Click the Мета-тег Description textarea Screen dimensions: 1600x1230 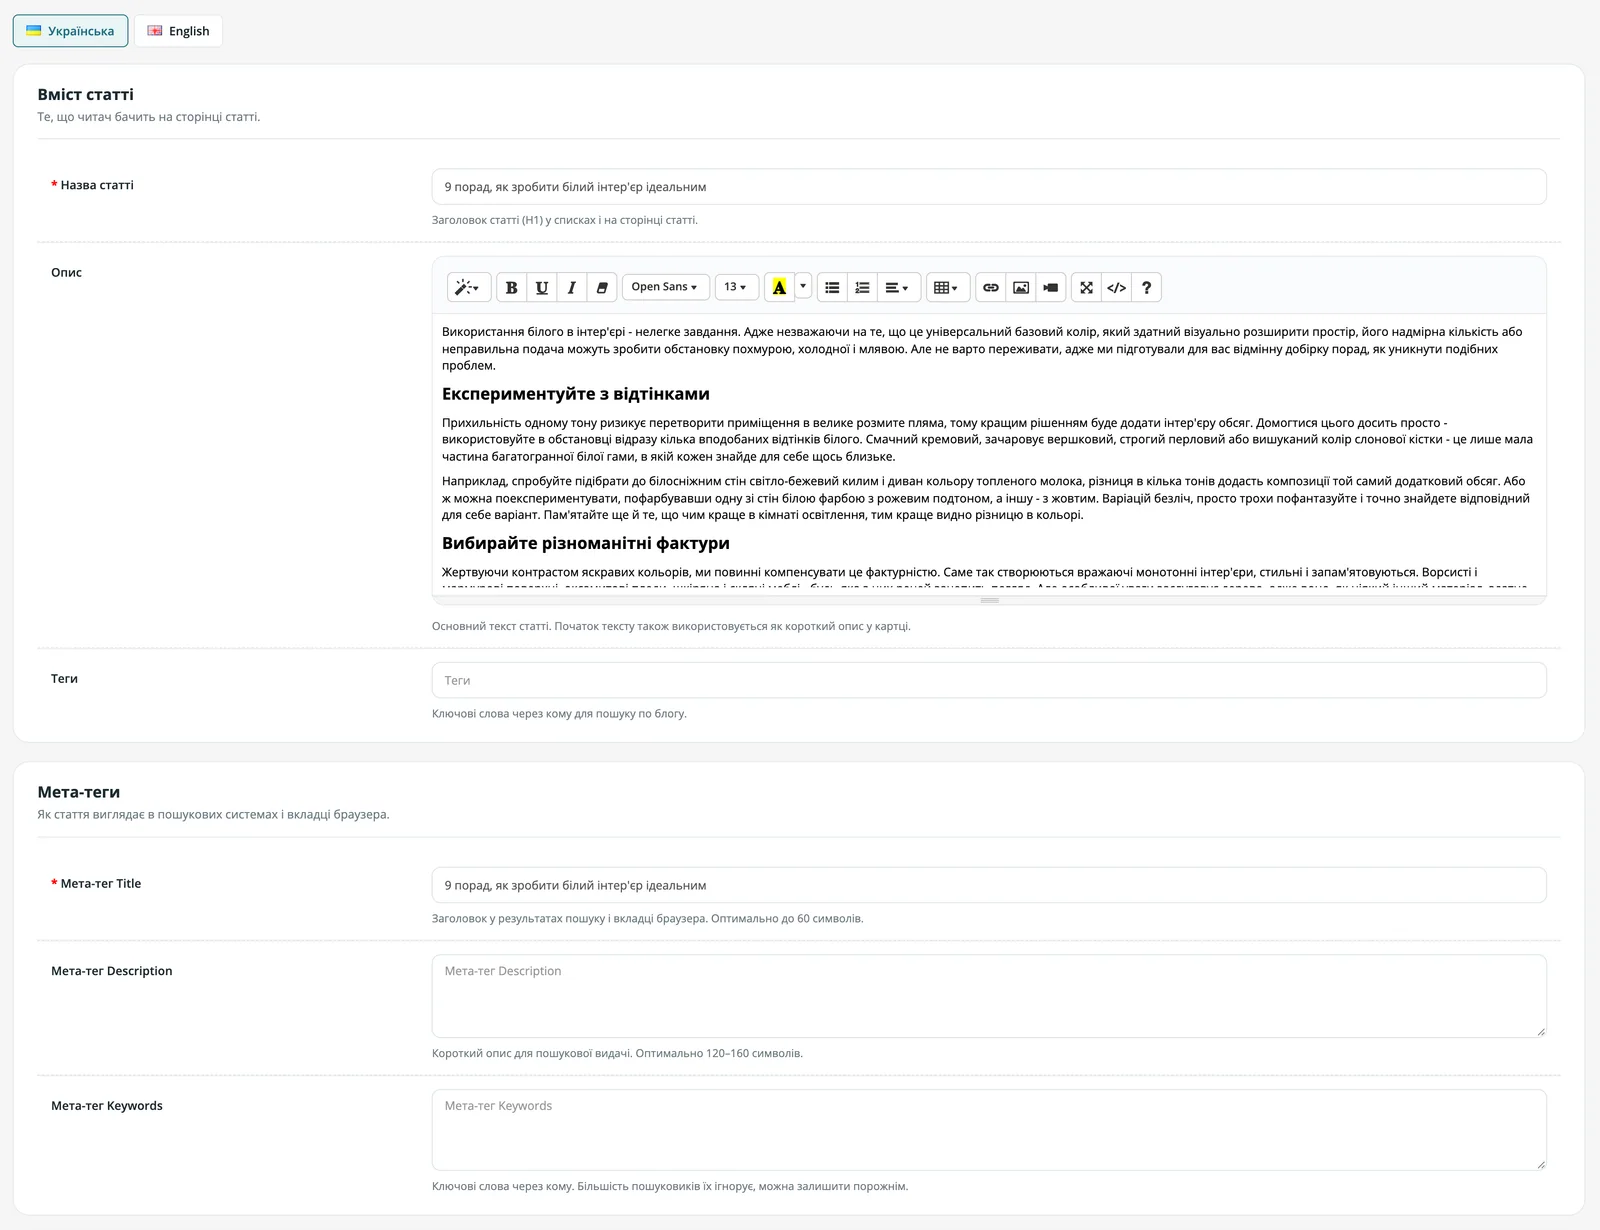tap(989, 996)
